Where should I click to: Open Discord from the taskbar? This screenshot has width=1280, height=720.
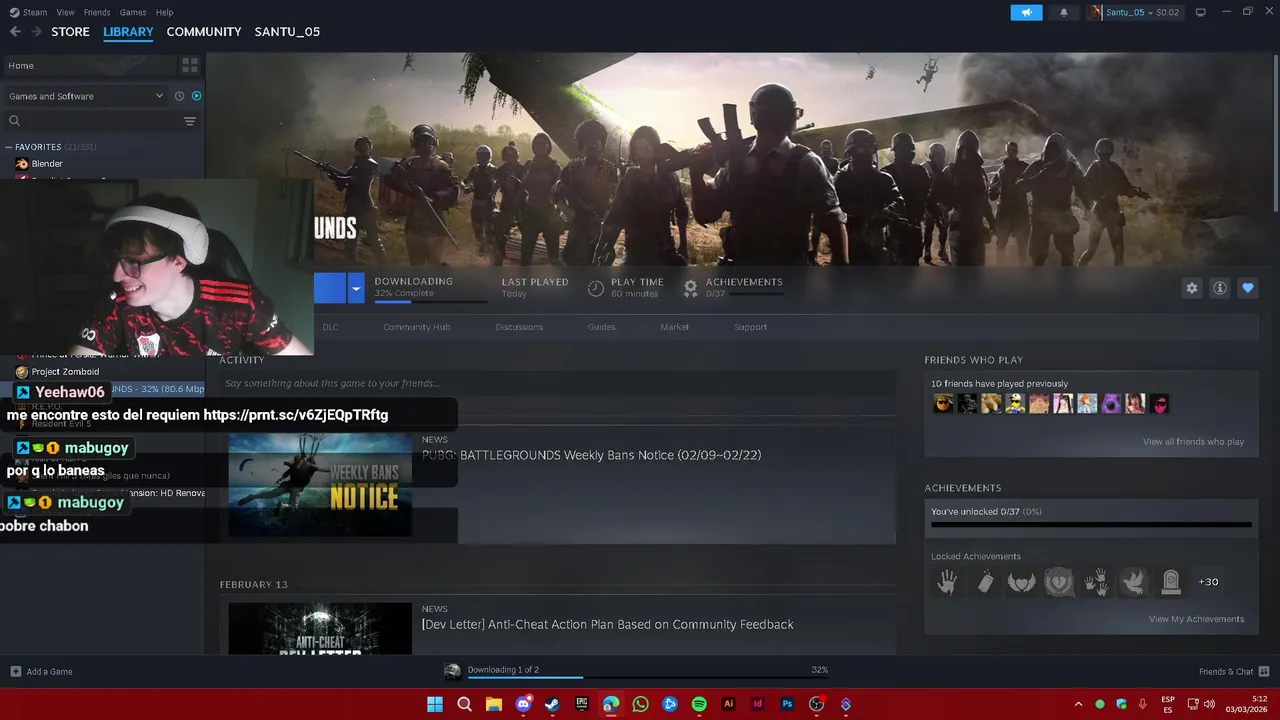click(523, 704)
